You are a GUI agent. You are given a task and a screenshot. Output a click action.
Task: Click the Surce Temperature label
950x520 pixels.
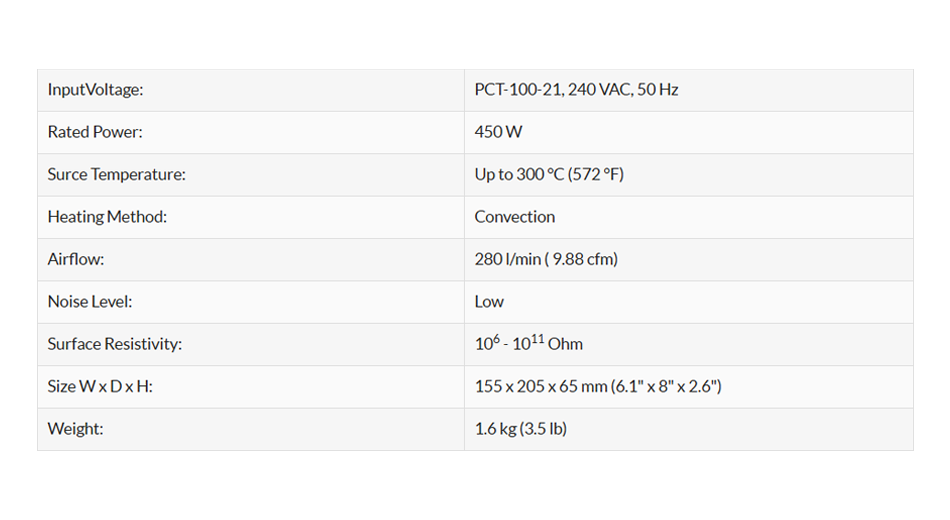coord(116,174)
